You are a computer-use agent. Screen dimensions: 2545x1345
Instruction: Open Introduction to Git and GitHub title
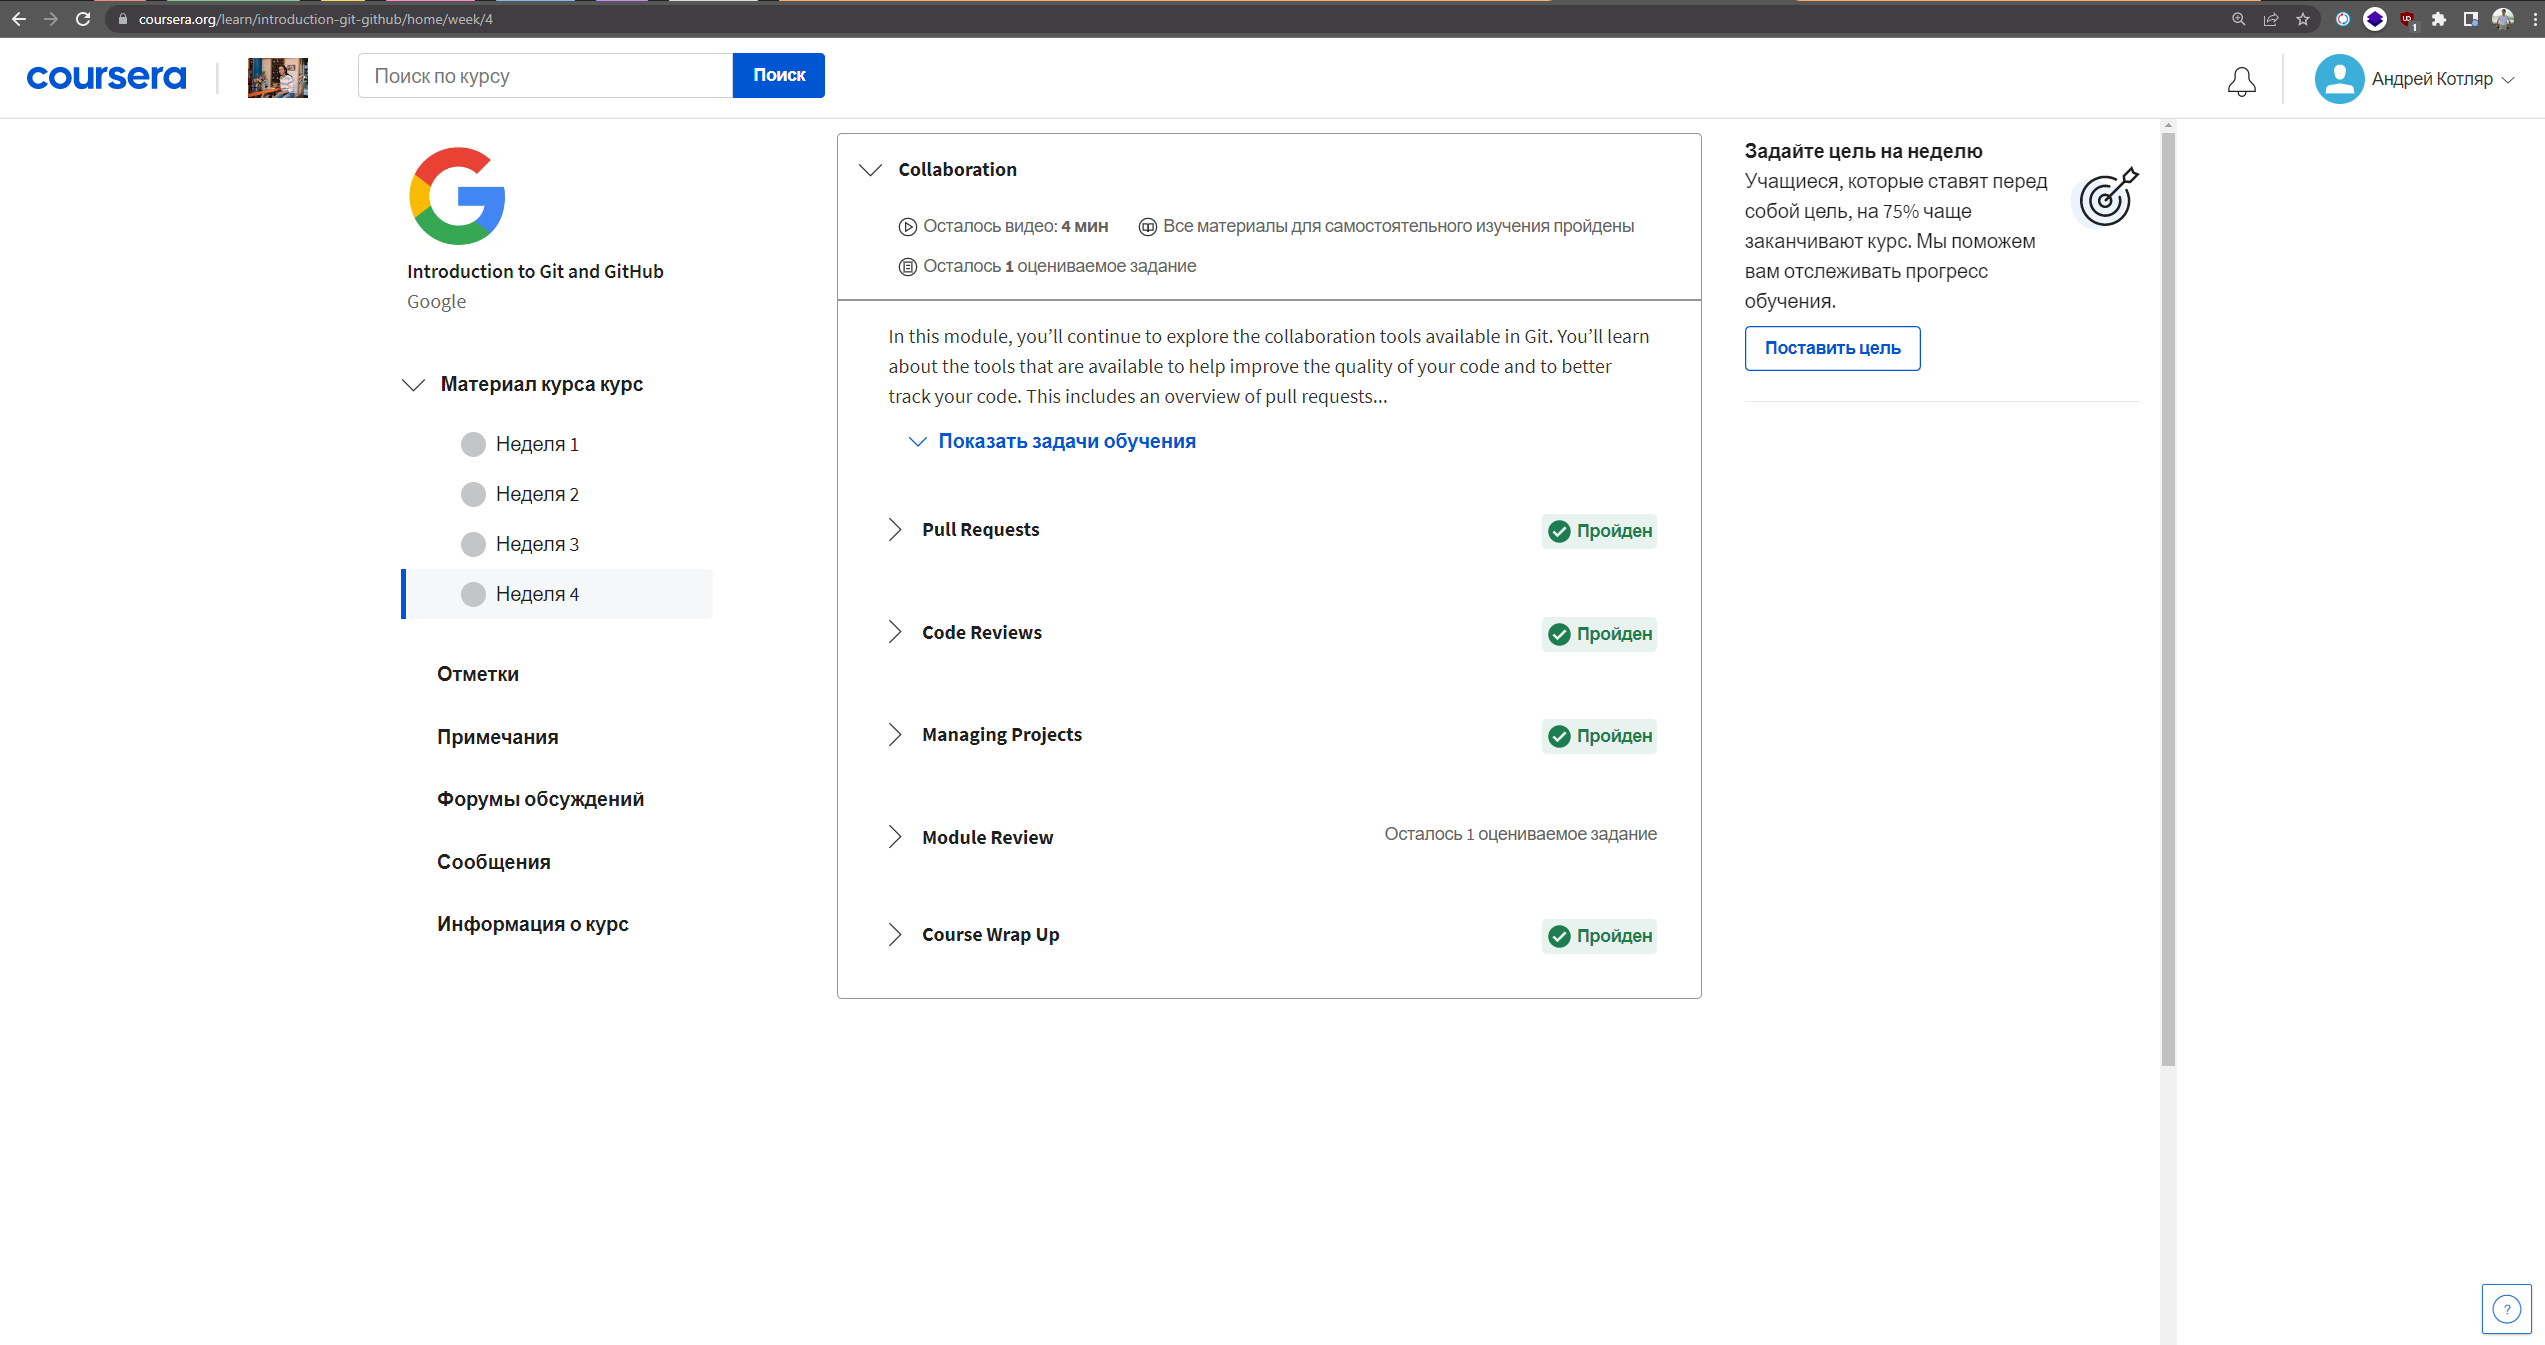(535, 272)
